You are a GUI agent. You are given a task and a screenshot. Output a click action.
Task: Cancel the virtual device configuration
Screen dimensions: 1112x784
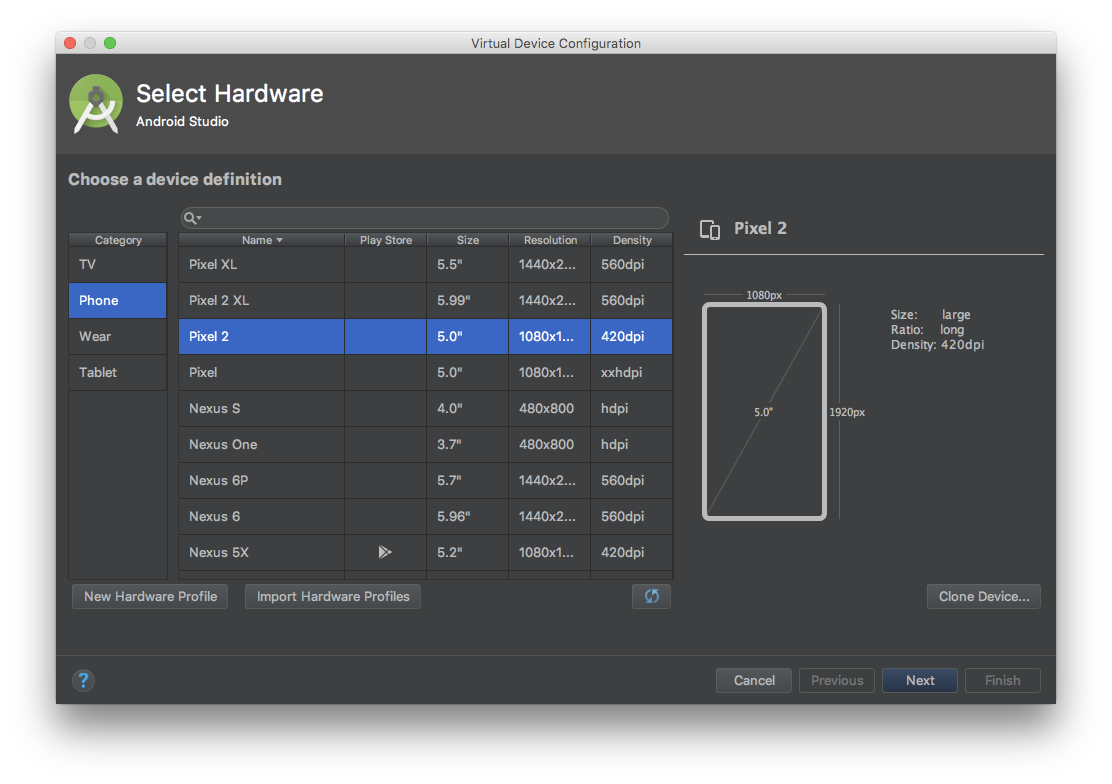tap(754, 680)
